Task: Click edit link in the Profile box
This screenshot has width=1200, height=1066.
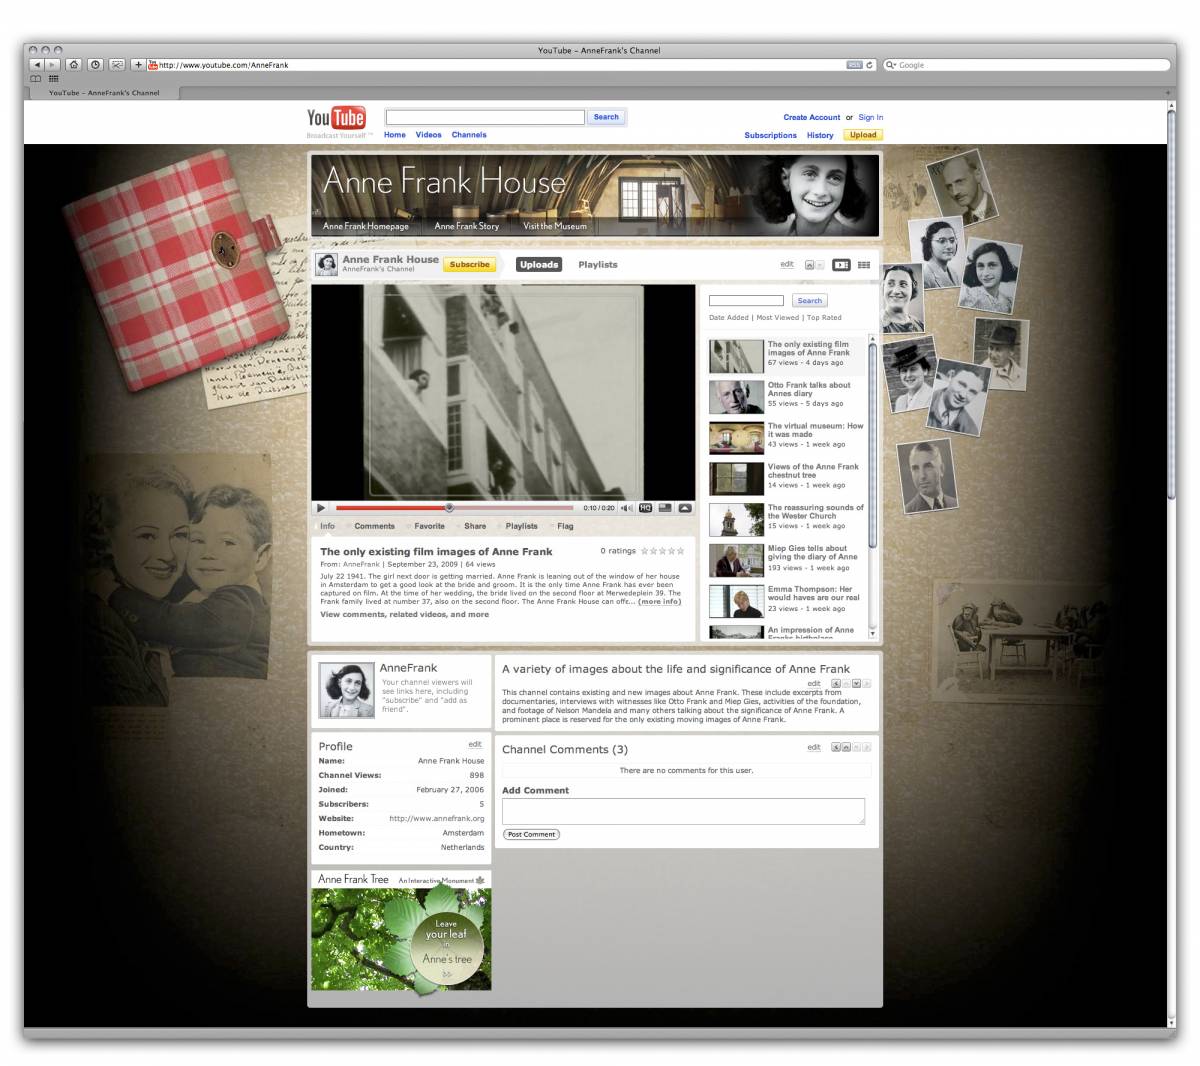Action: (475, 745)
